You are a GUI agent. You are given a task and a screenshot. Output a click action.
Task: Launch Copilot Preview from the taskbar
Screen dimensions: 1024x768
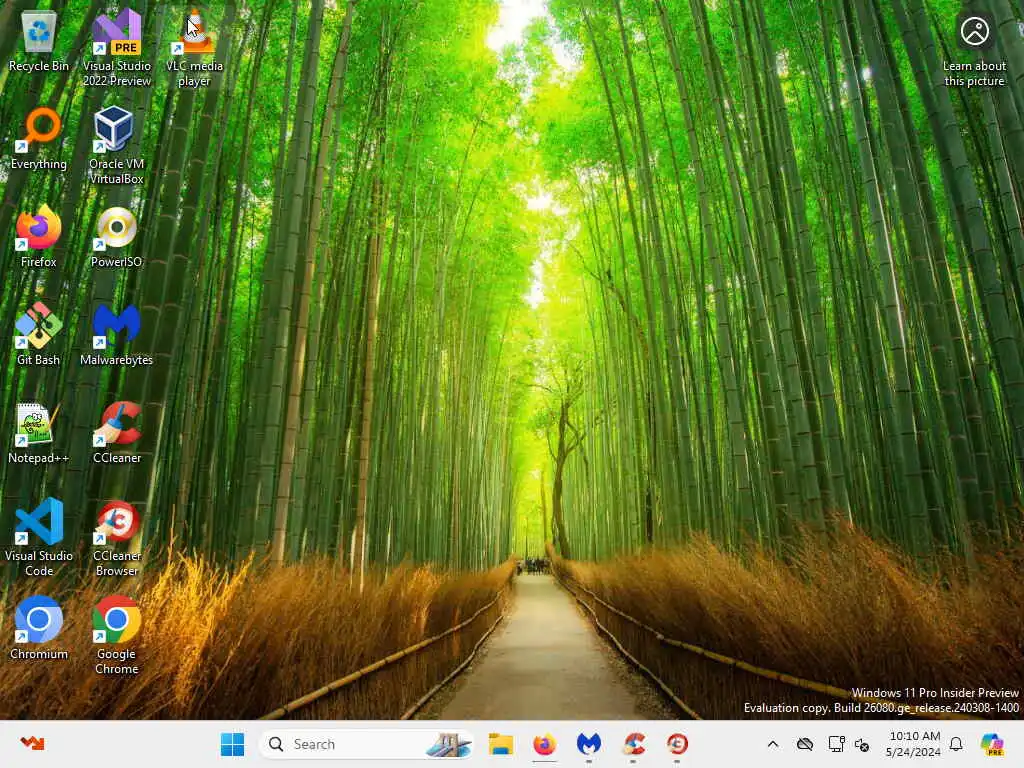coord(992,744)
